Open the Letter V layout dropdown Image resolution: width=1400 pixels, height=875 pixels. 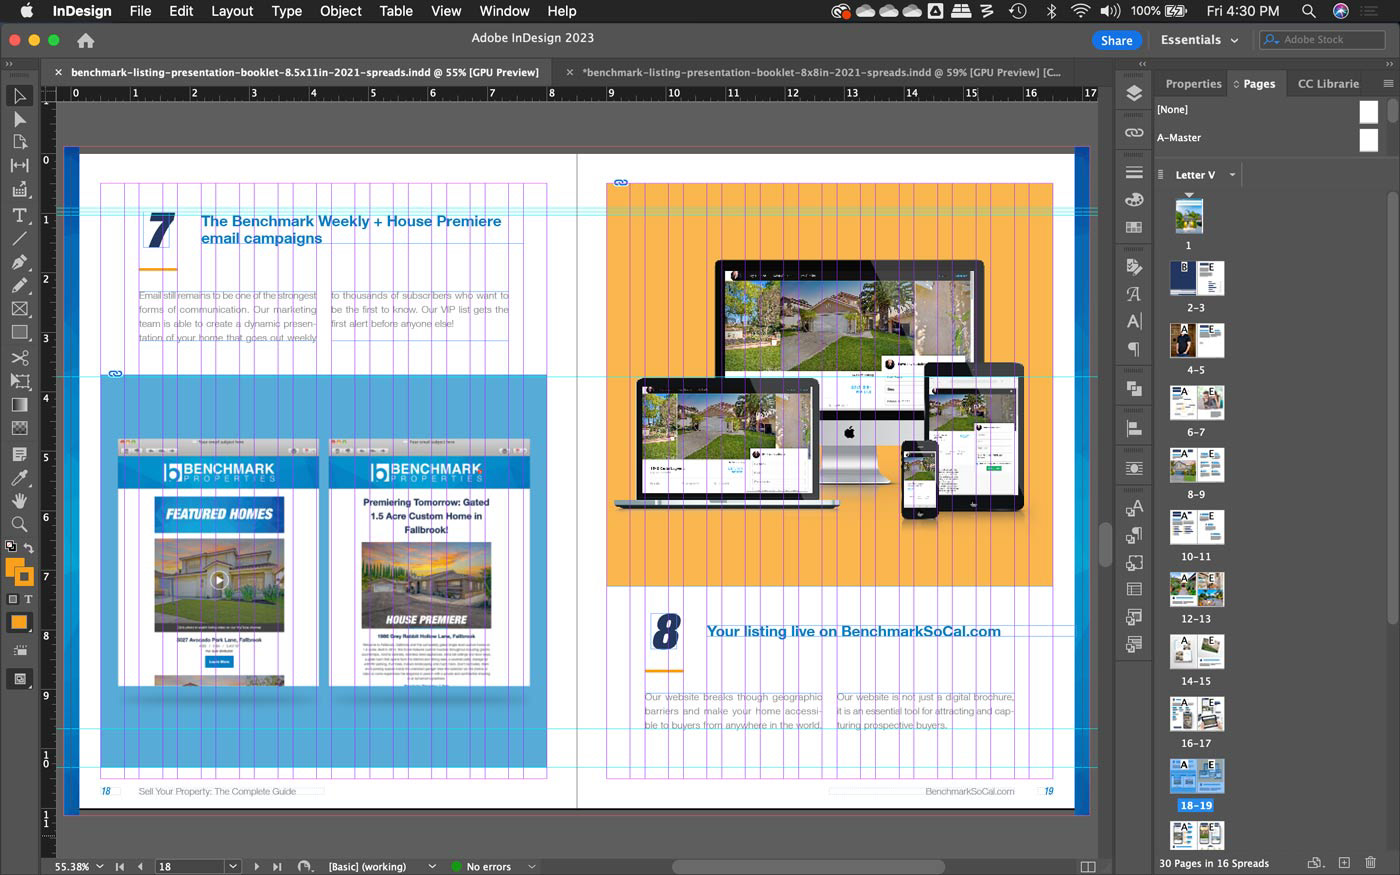[1232, 175]
